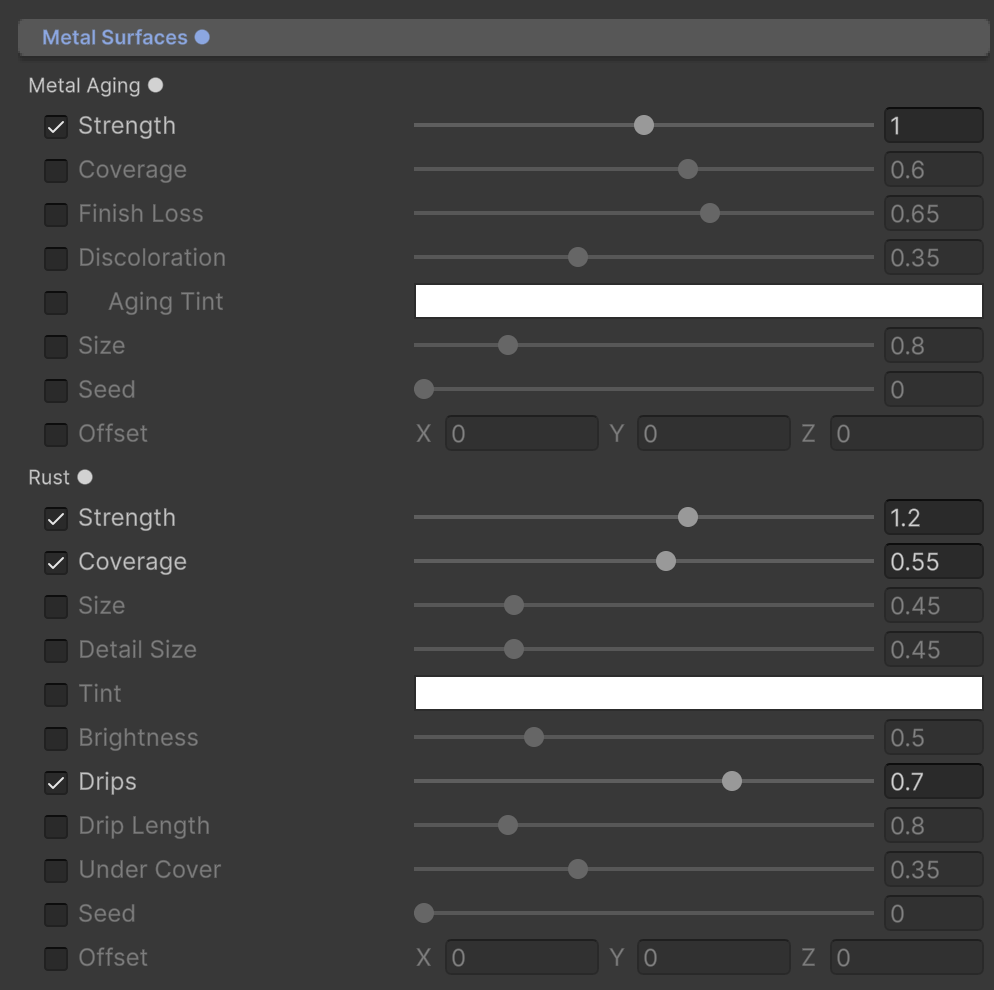Enable the Rust Offset checkbox
994x990 pixels.
(56, 958)
